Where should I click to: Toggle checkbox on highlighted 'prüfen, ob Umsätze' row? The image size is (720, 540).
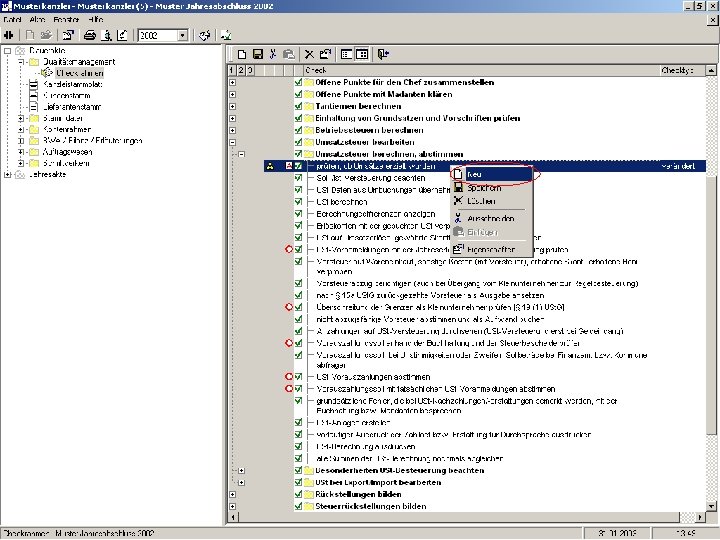298,166
